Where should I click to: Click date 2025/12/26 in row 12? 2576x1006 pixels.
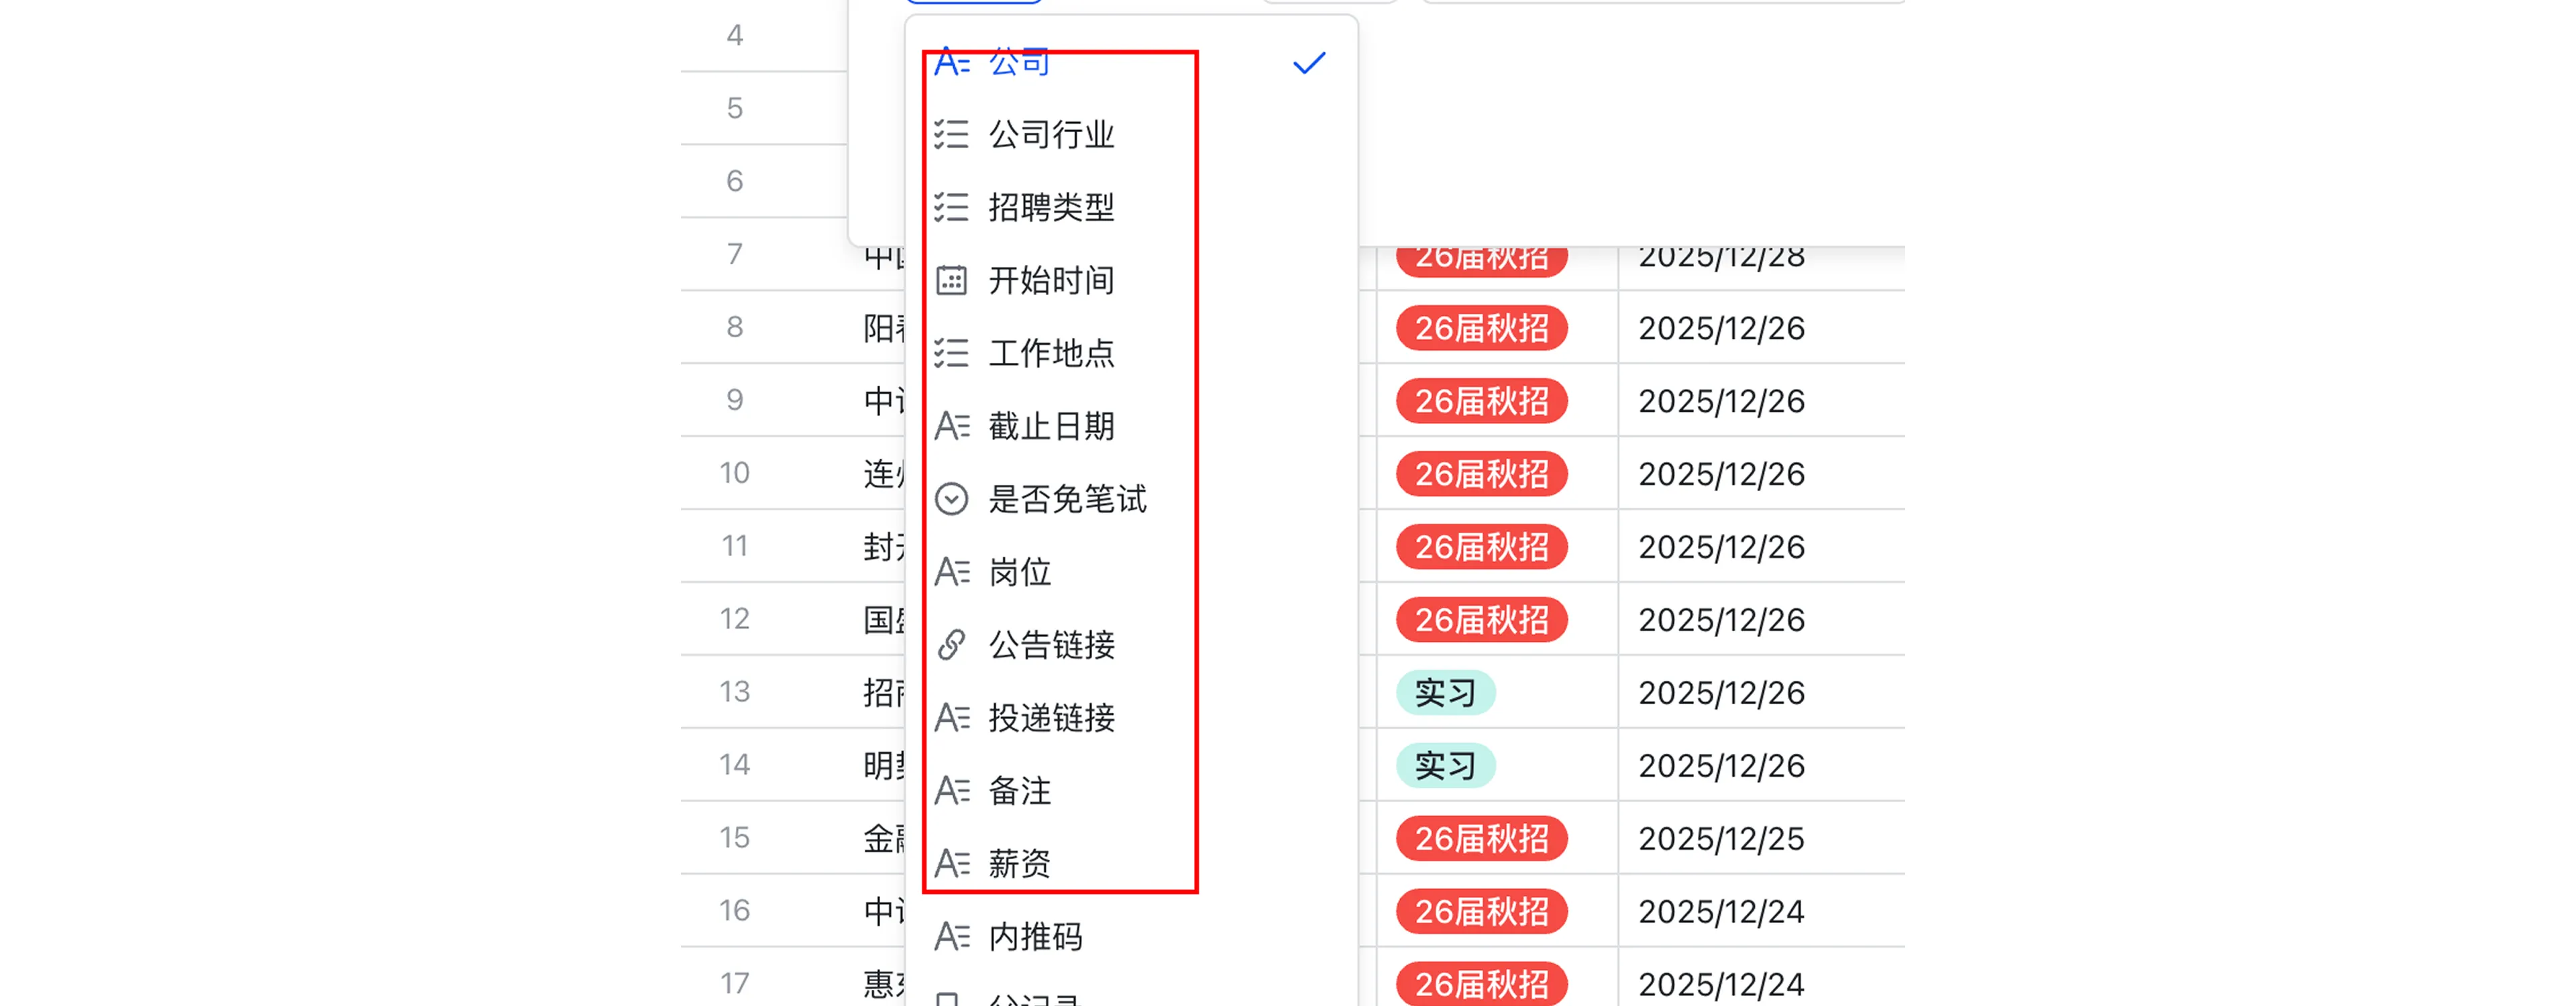point(1721,620)
